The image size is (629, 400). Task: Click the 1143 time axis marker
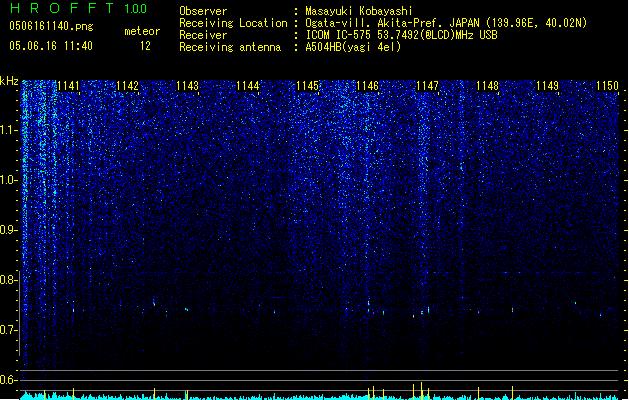click(x=187, y=86)
